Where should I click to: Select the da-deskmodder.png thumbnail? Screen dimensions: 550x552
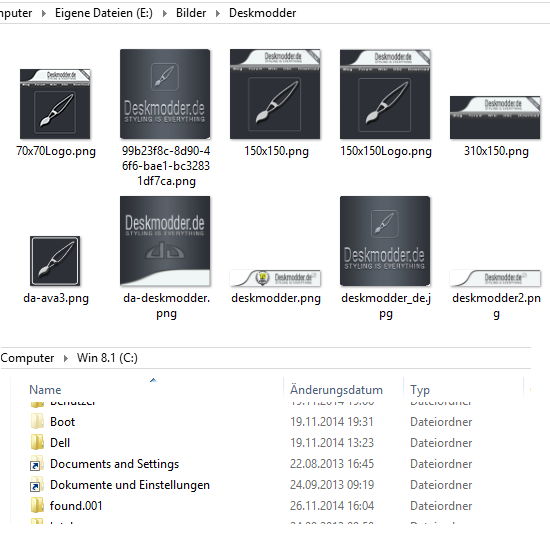pos(165,241)
